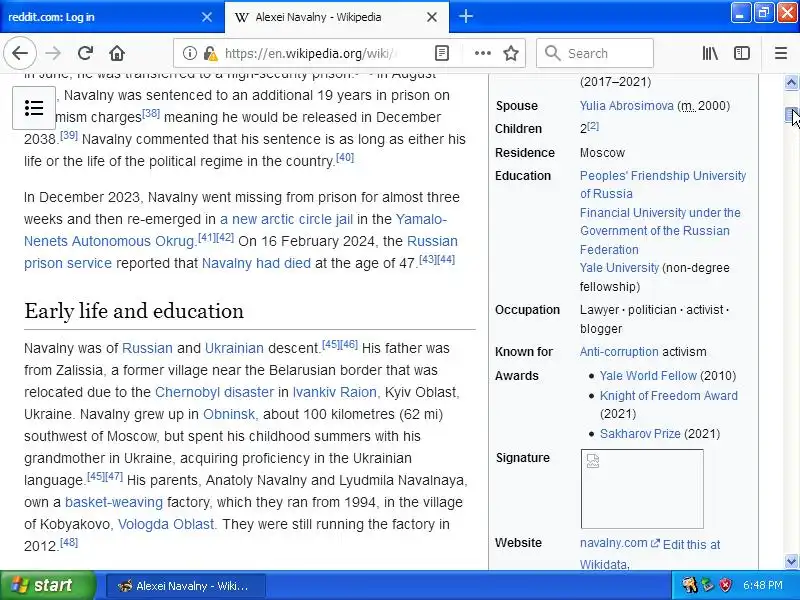
Task: Open the Russian descent link
Action: pyautogui.click(x=147, y=348)
